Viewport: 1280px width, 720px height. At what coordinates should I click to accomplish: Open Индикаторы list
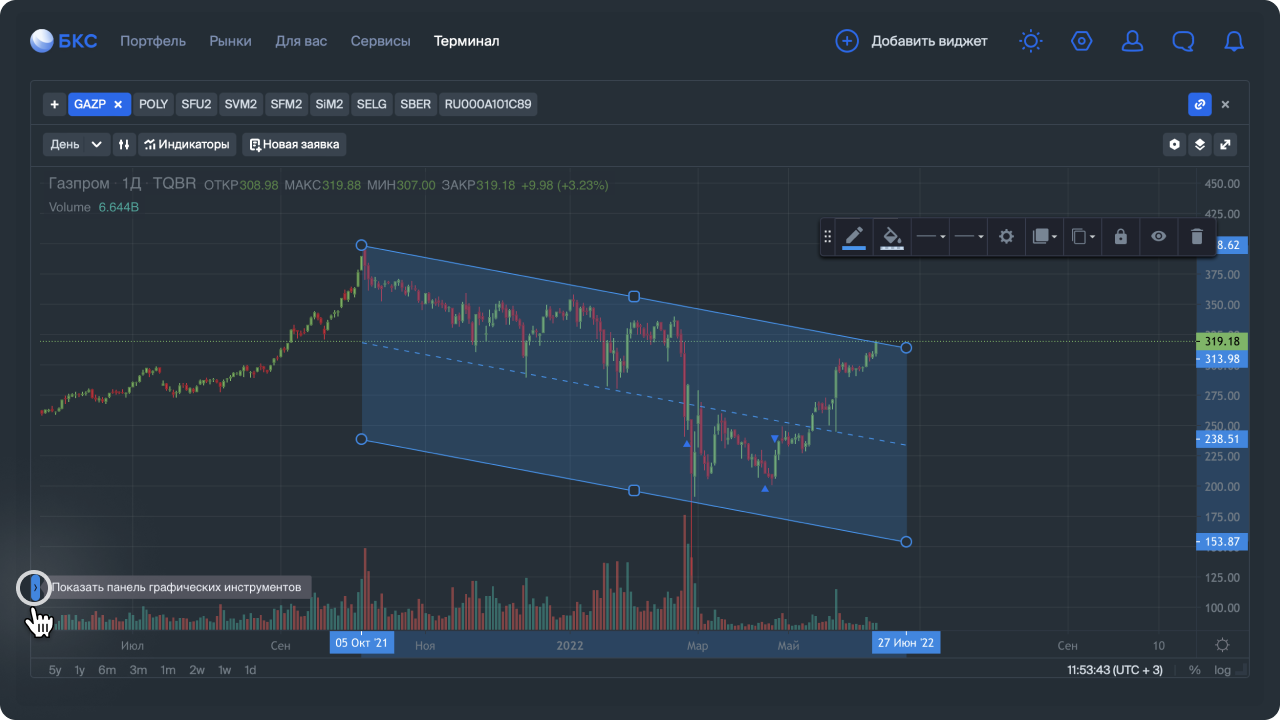pyautogui.click(x=187, y=144)
